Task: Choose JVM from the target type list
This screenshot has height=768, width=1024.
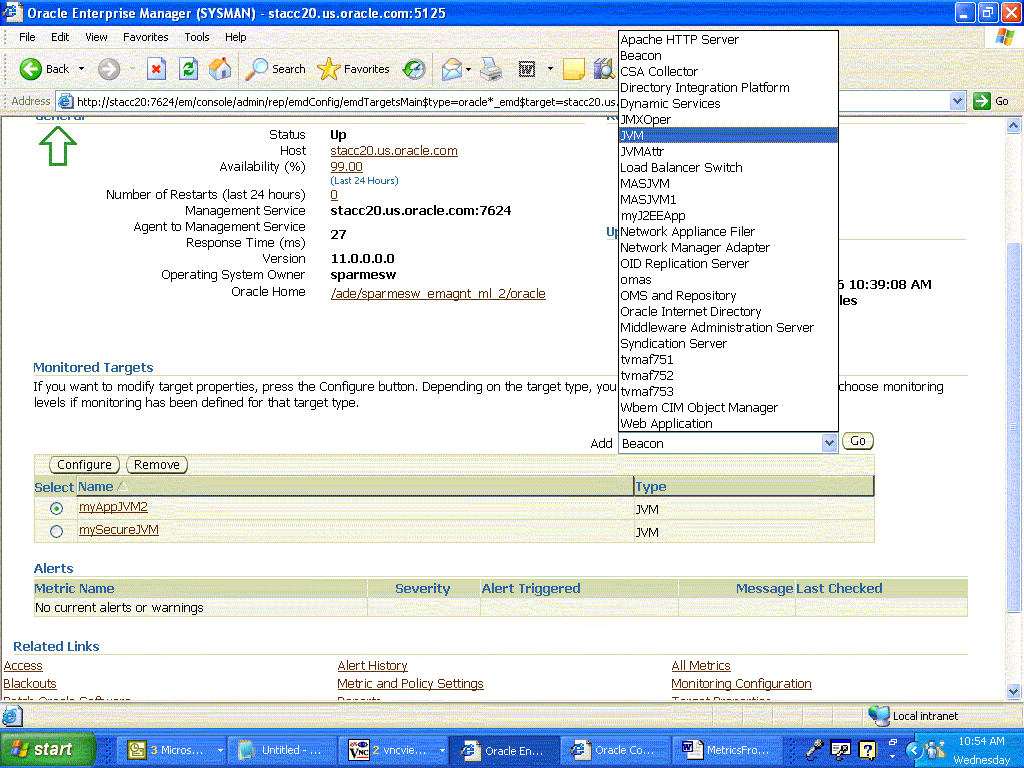Action: 728,135
